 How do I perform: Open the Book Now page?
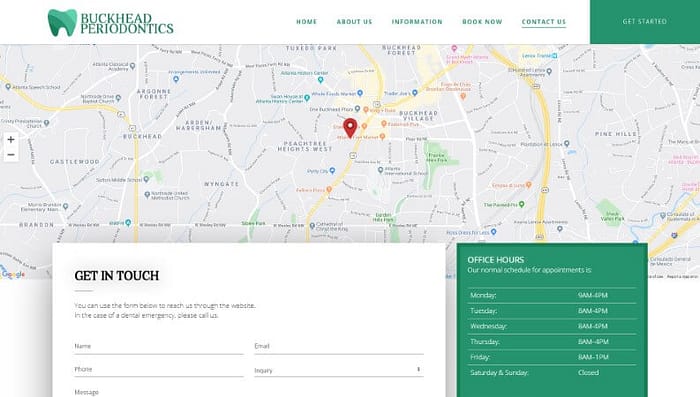482,21
